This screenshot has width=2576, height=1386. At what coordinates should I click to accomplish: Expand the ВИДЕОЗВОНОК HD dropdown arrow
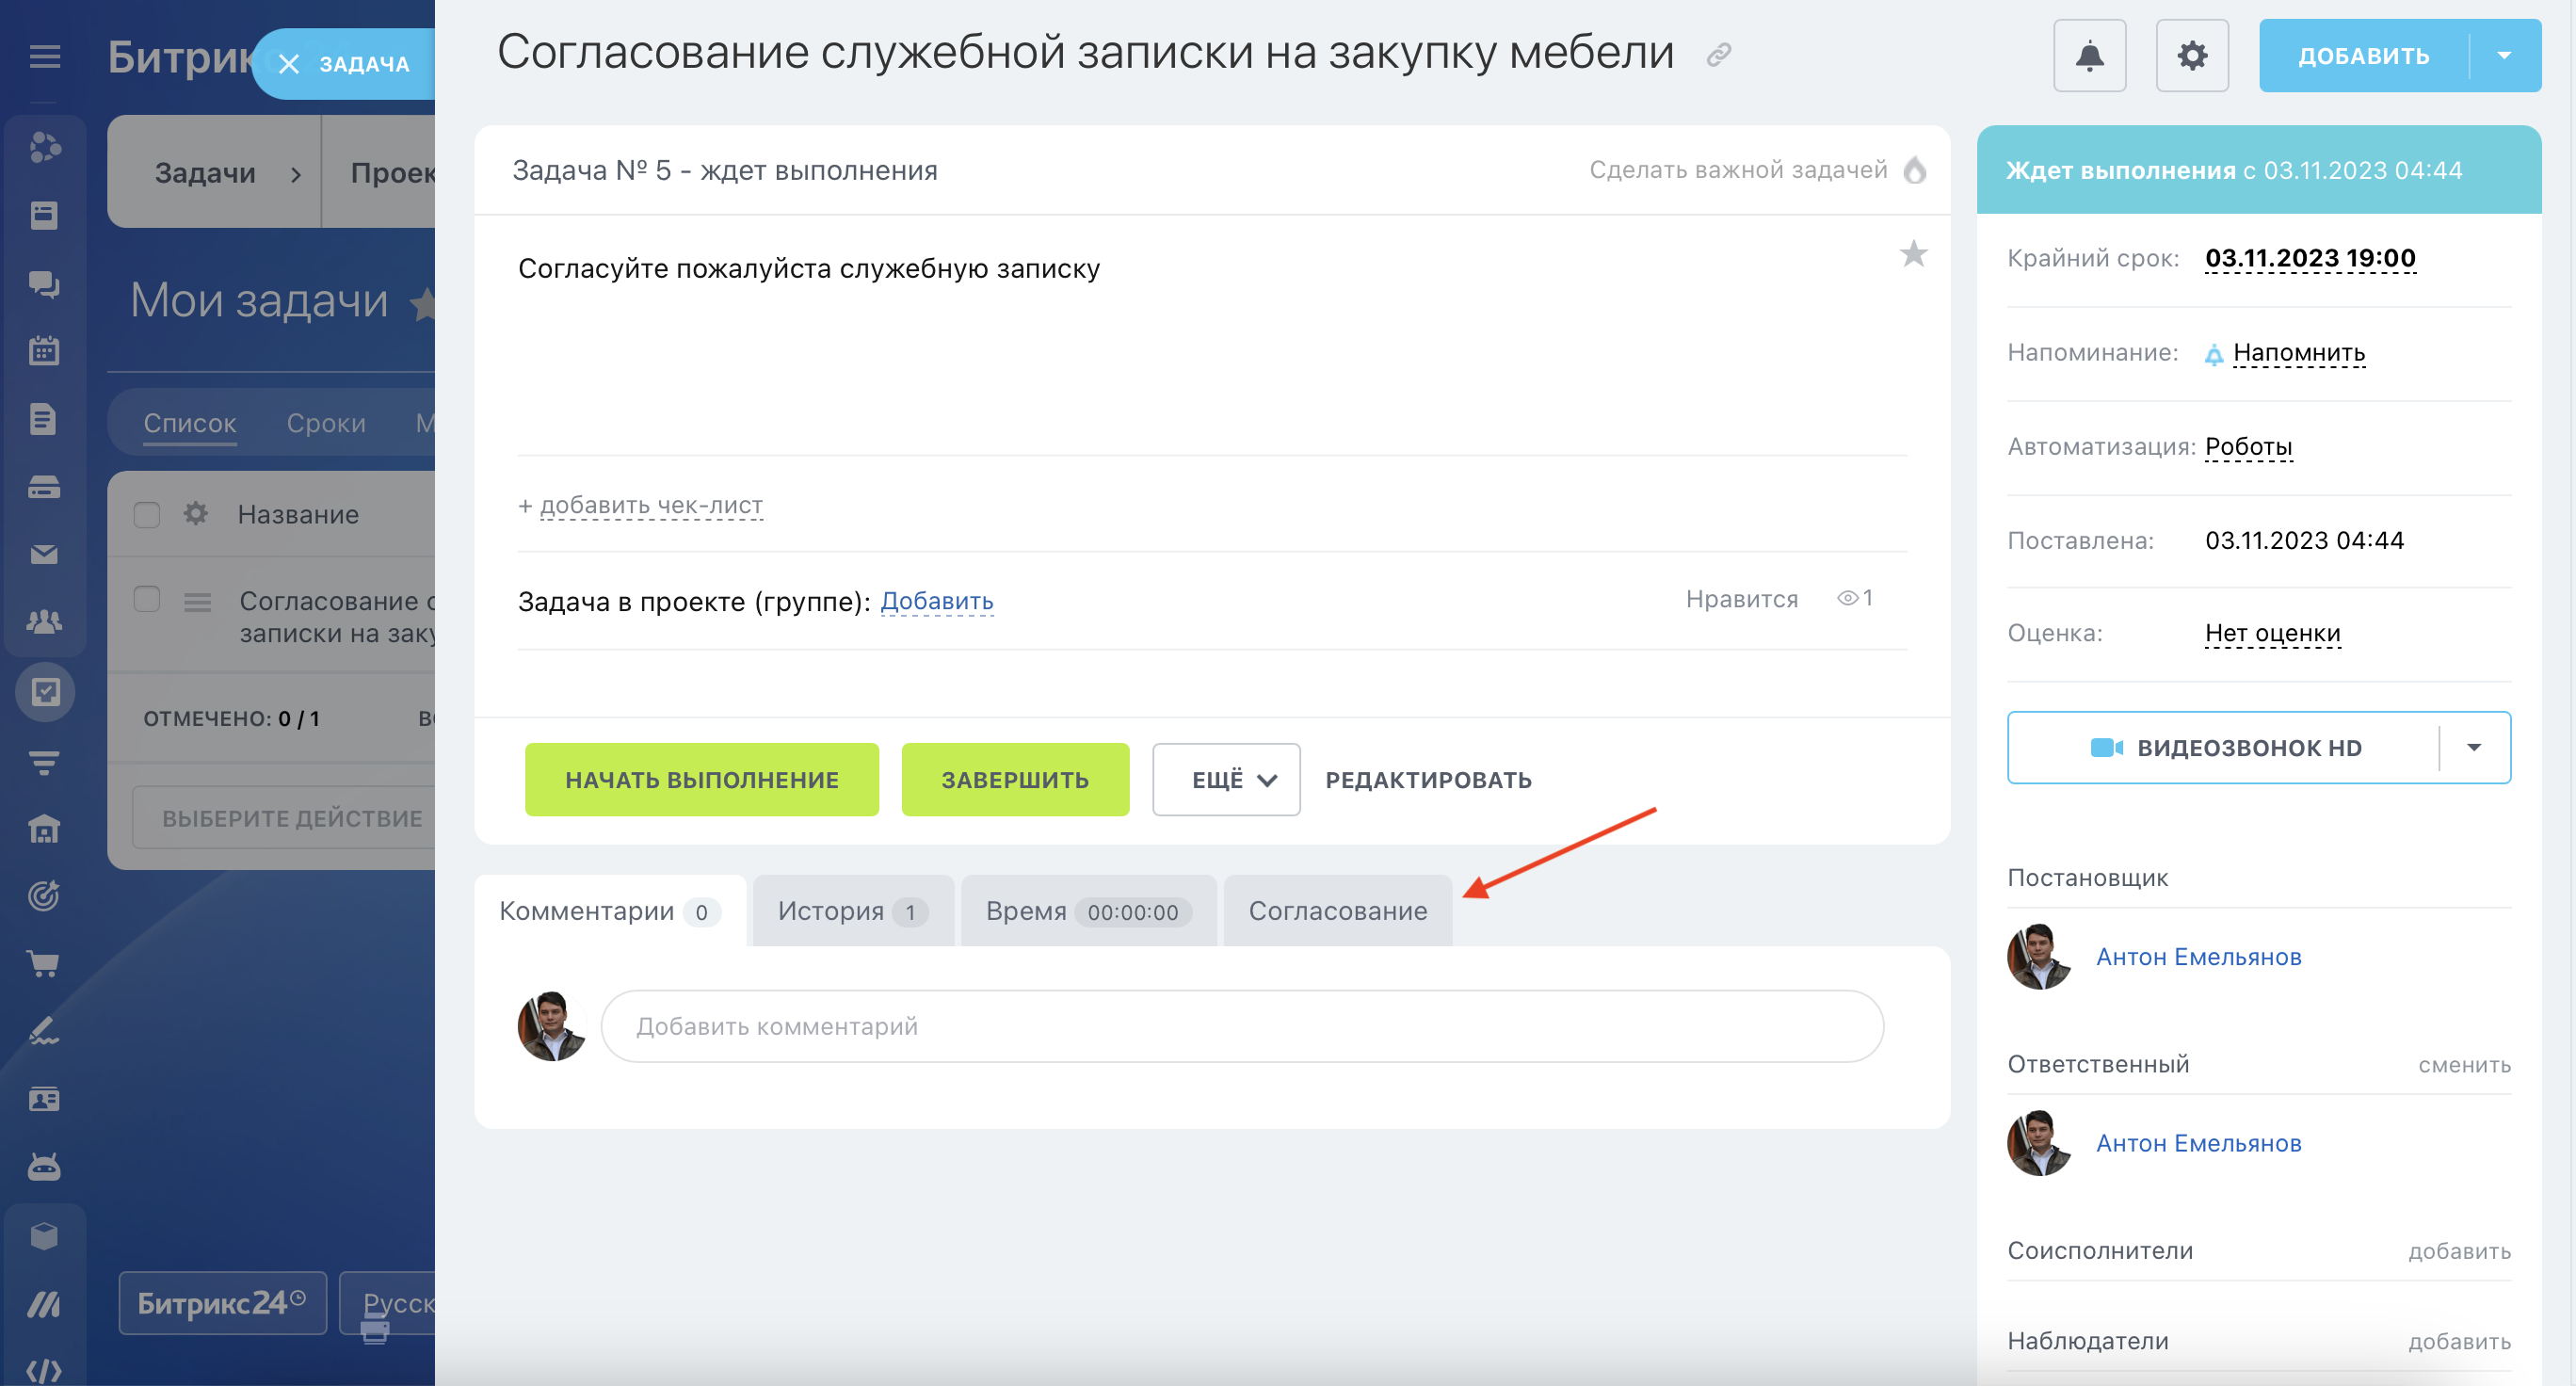tap(2474, 748)
